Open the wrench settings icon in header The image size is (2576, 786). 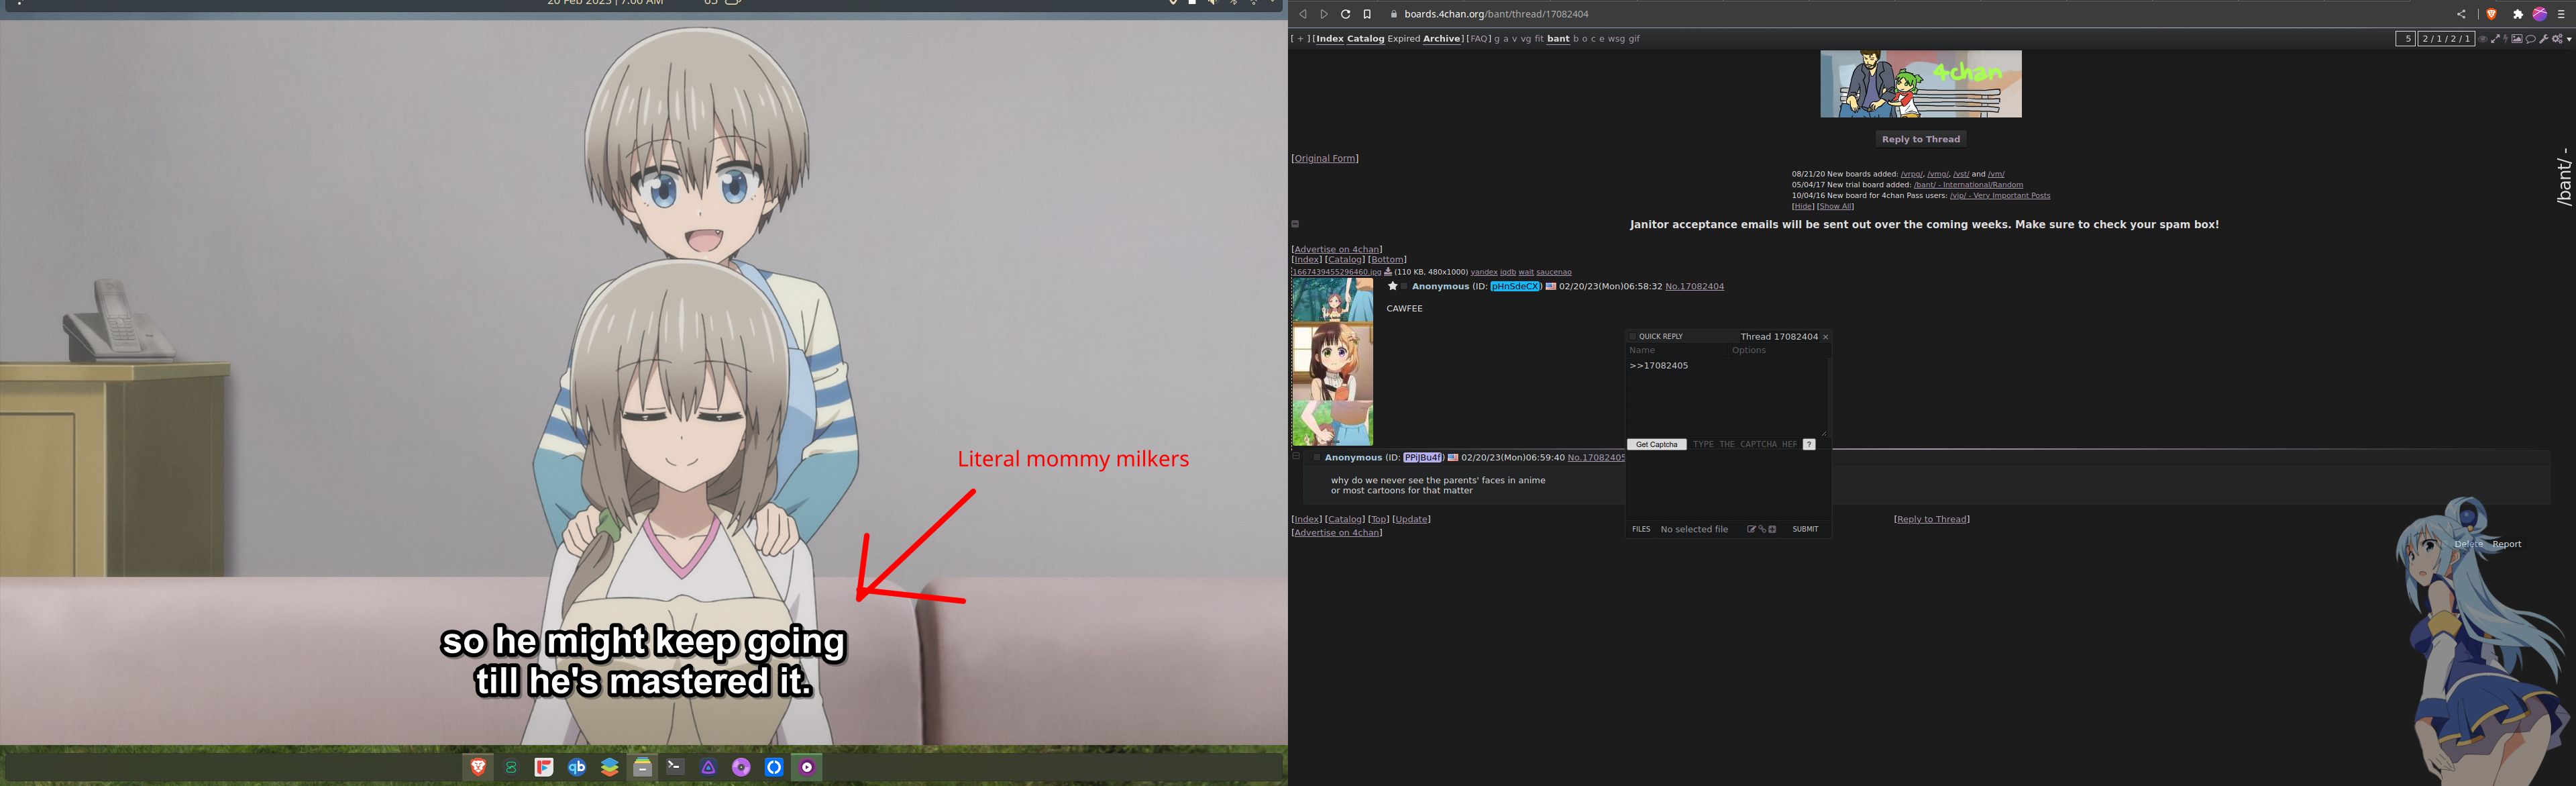click(x=2544, y=39)
